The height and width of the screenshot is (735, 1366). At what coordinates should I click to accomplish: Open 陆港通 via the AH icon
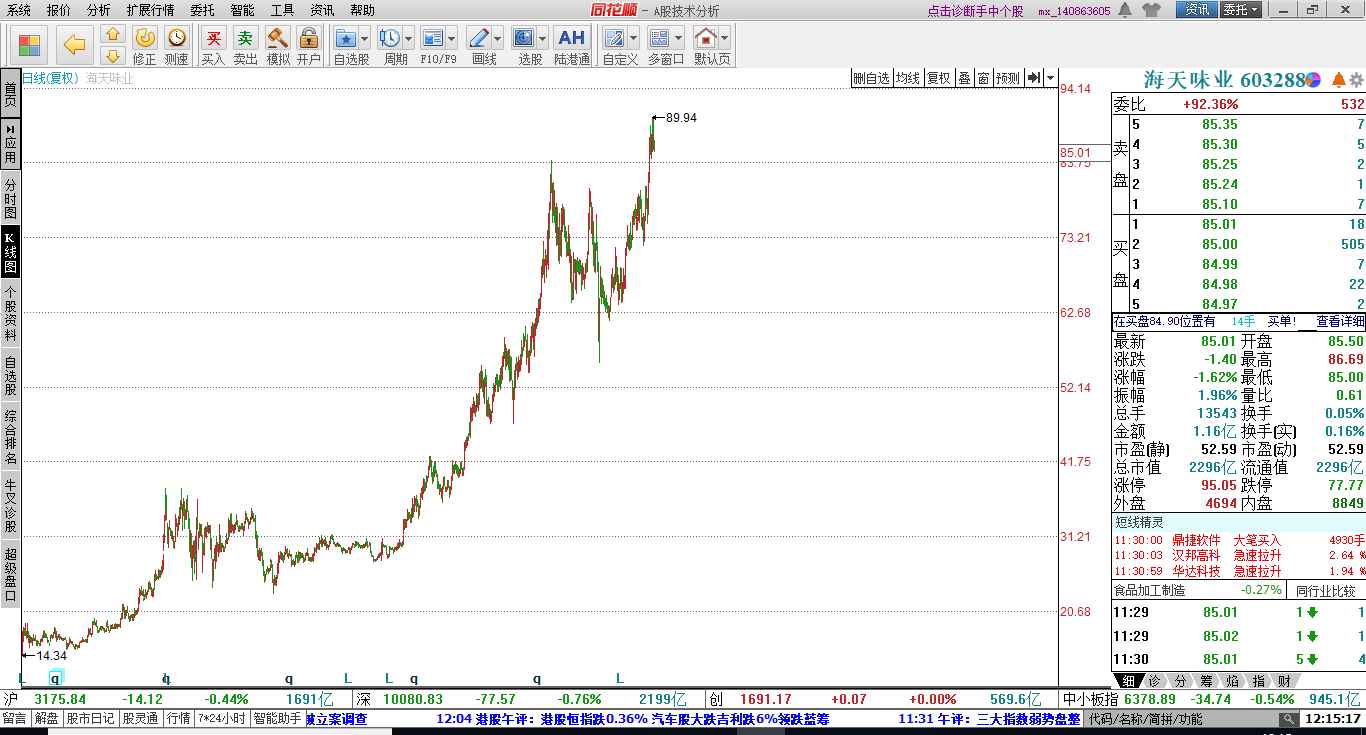point(571,39)
